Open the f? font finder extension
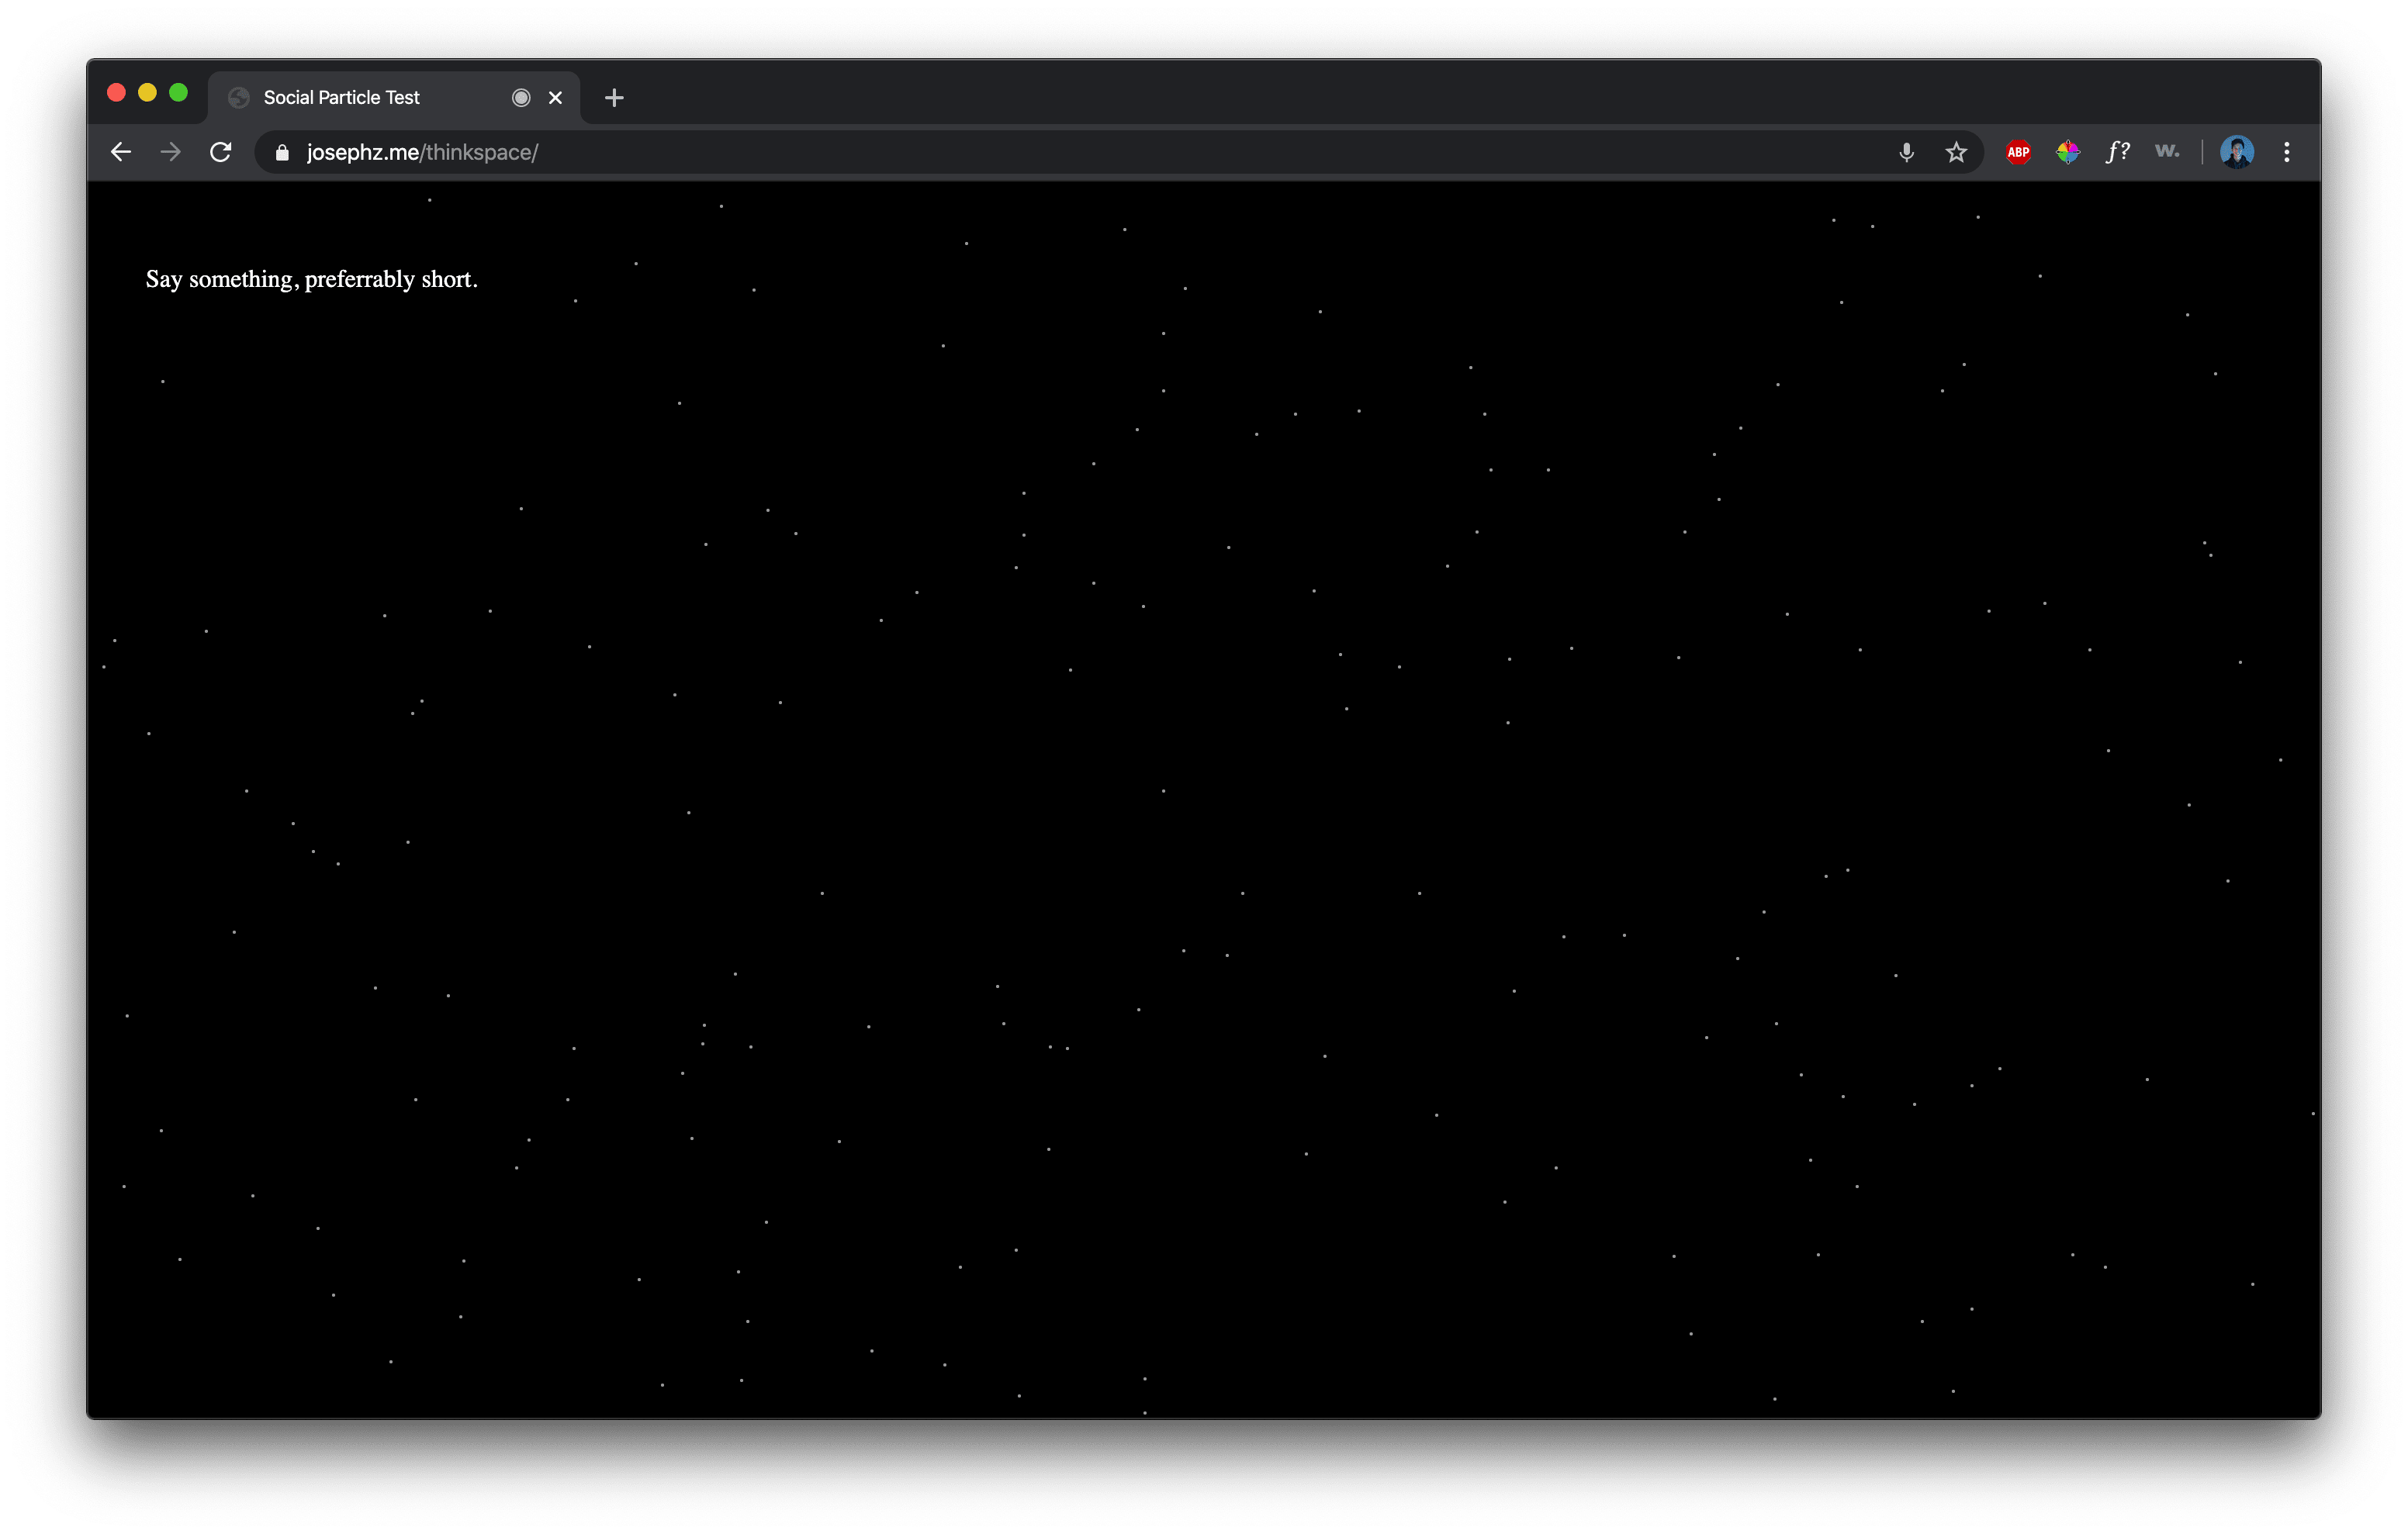The height and width of the screenshot is (1534, 2408). pyautogui.click(x=2117, y=152)
